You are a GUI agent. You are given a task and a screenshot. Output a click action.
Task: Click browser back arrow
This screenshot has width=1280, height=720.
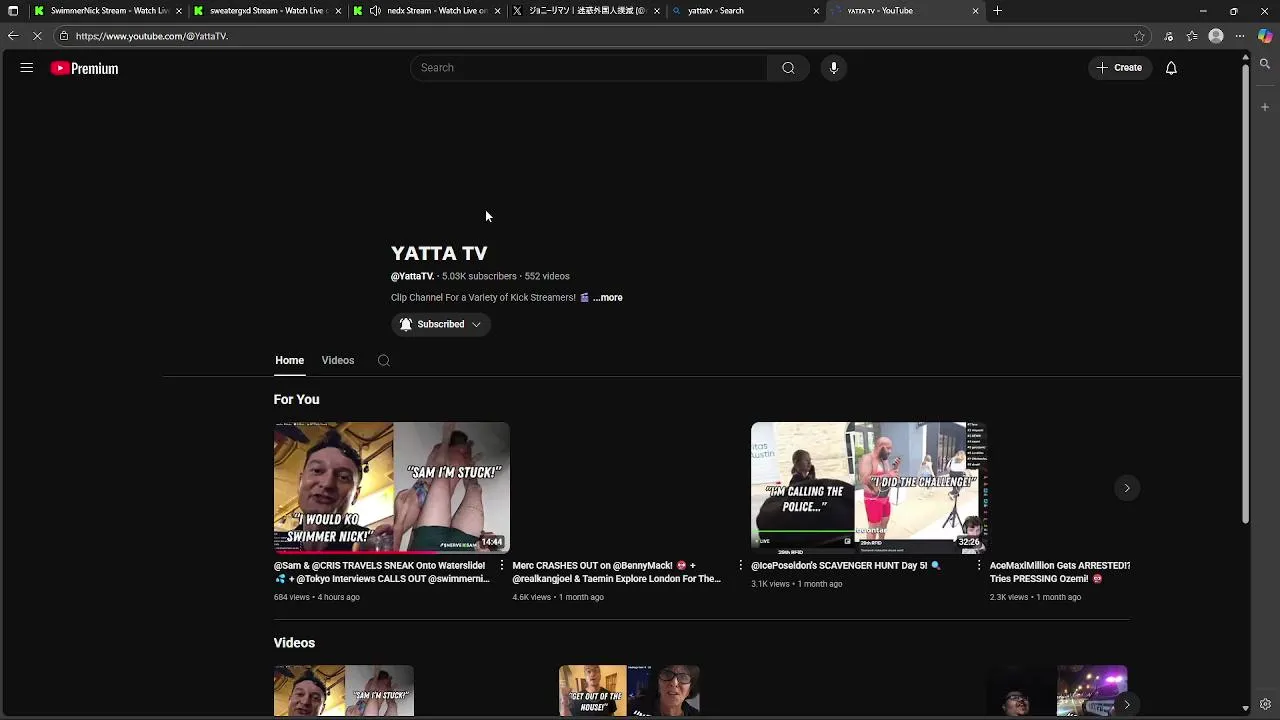[13, 36]
